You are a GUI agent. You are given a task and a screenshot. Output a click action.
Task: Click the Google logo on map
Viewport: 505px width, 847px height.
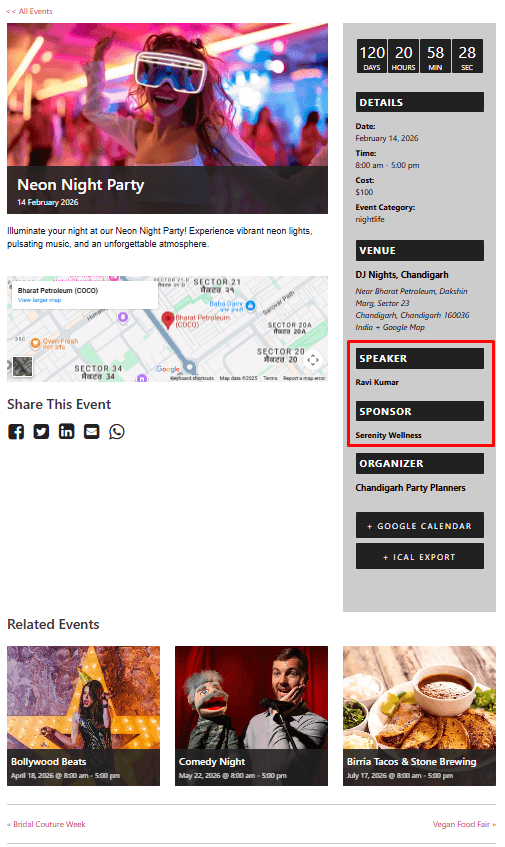pos(168,369)
